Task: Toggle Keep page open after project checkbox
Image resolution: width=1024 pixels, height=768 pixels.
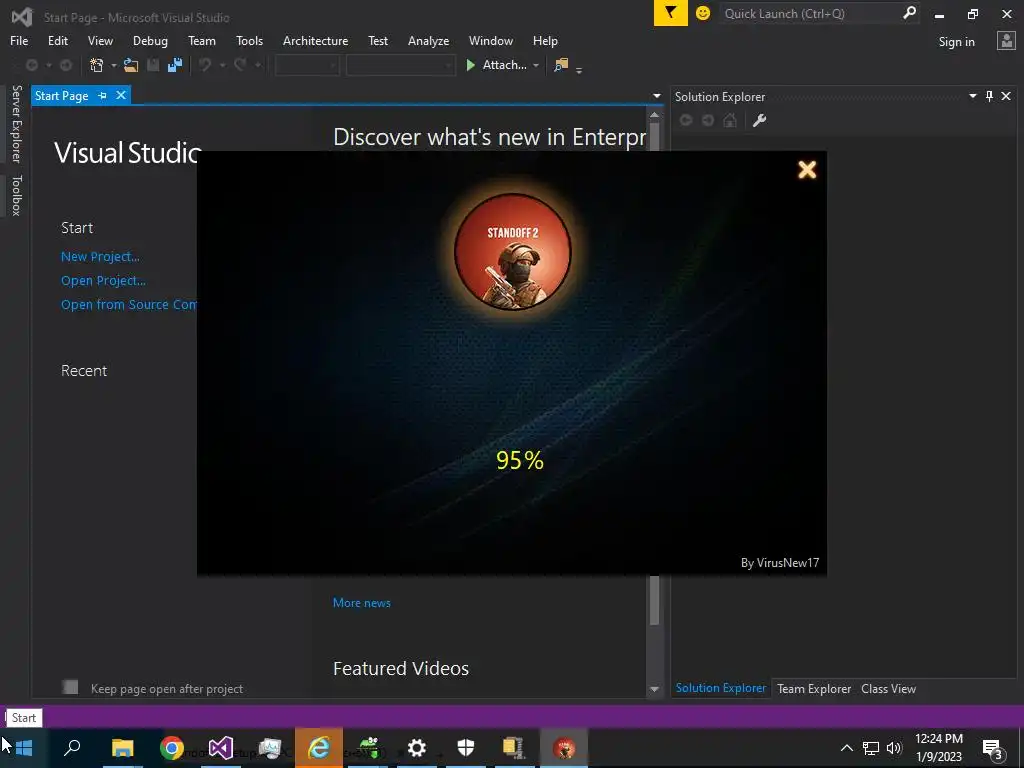Action: [x=70, y=687]
